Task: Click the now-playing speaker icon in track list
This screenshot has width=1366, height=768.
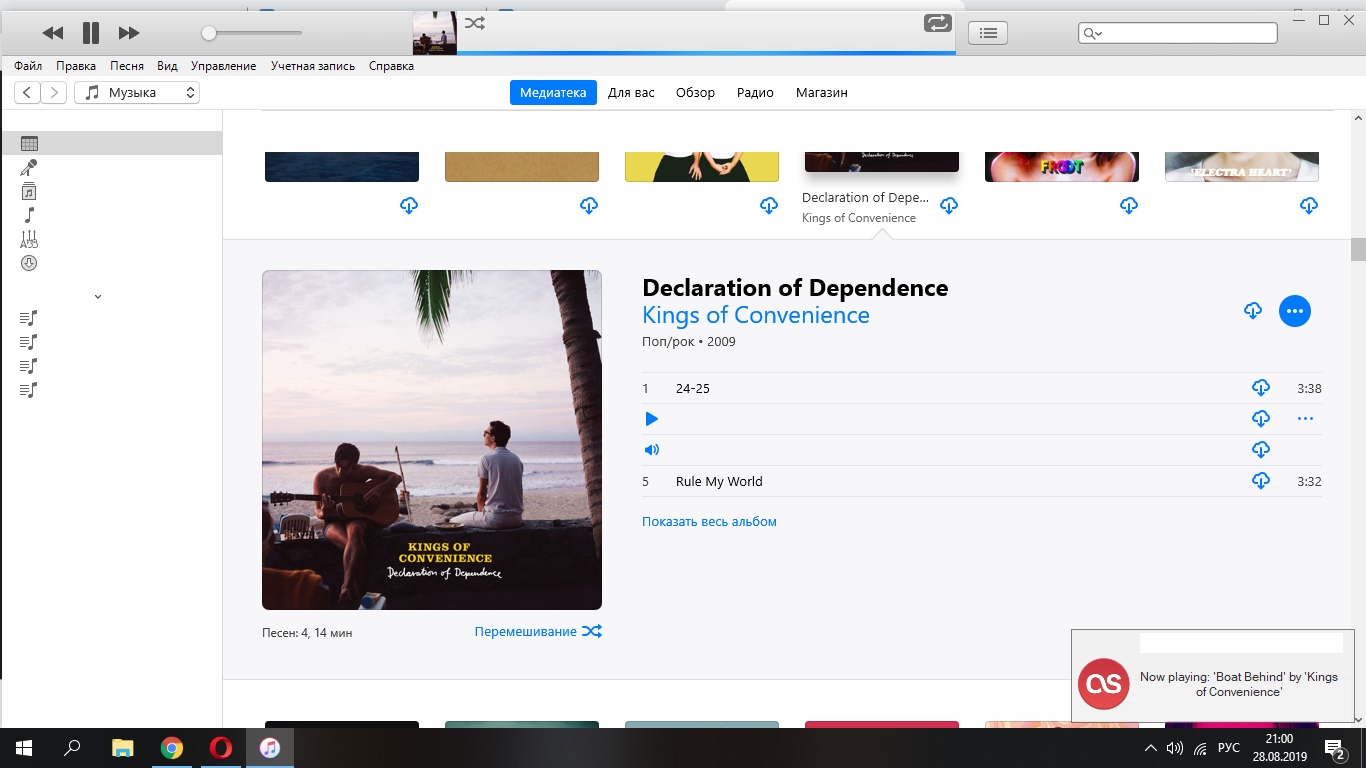Action: coord(652,450)
